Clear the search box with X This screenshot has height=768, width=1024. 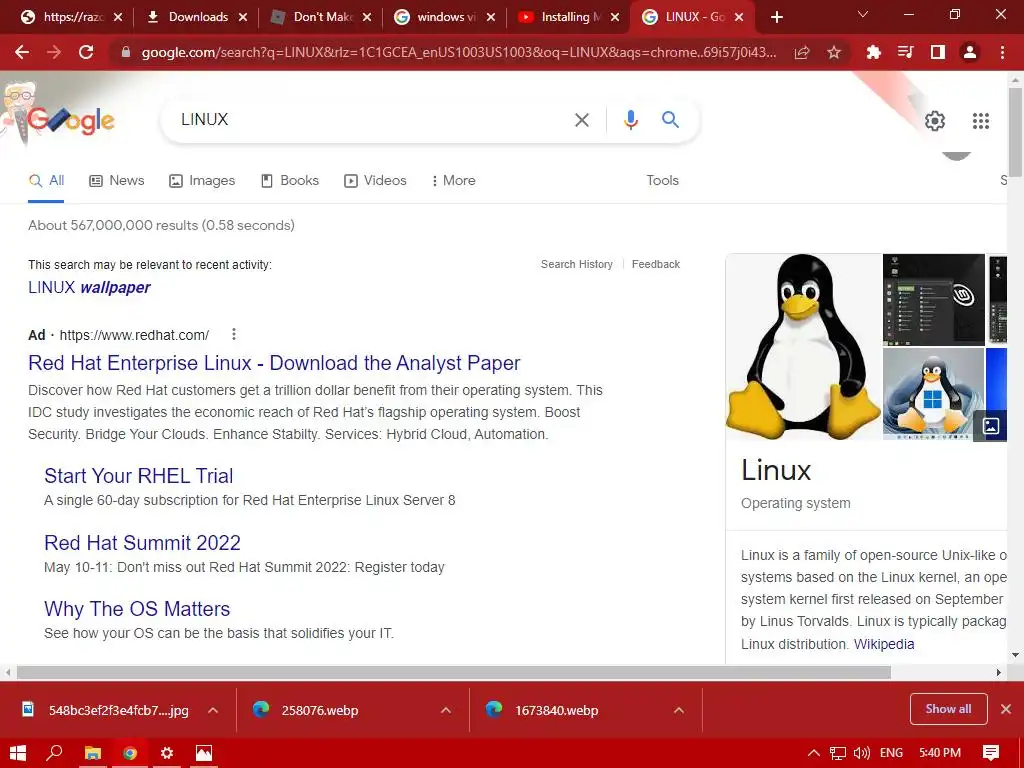tap(582, 120)
